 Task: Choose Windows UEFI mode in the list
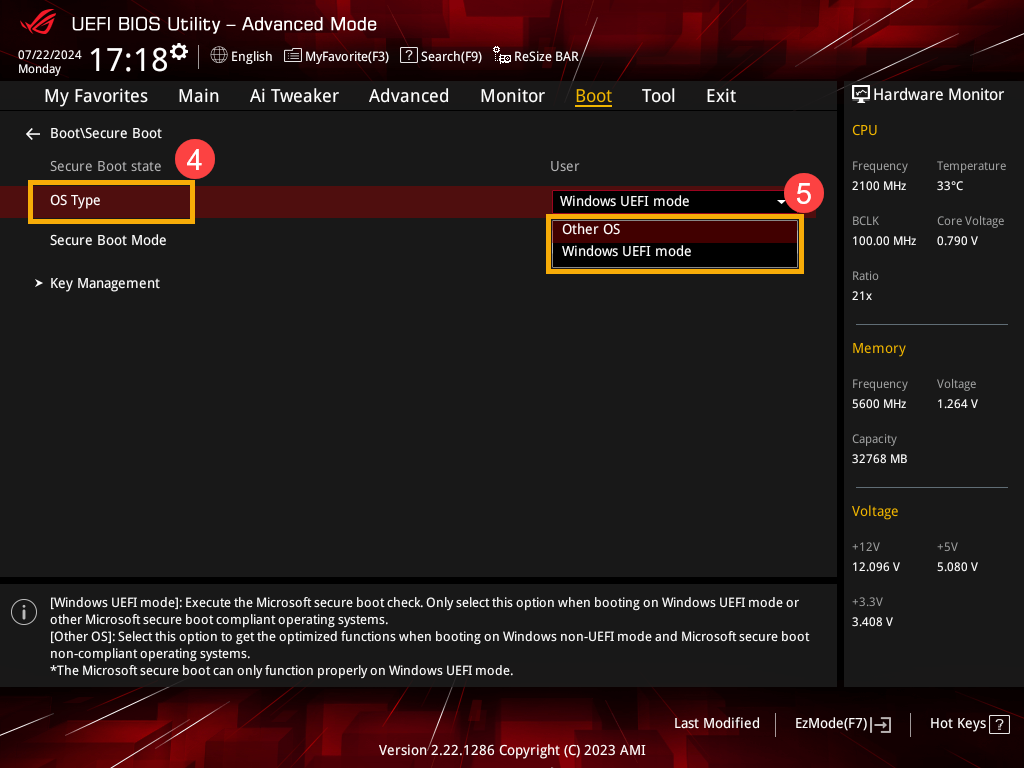point(626,252)
